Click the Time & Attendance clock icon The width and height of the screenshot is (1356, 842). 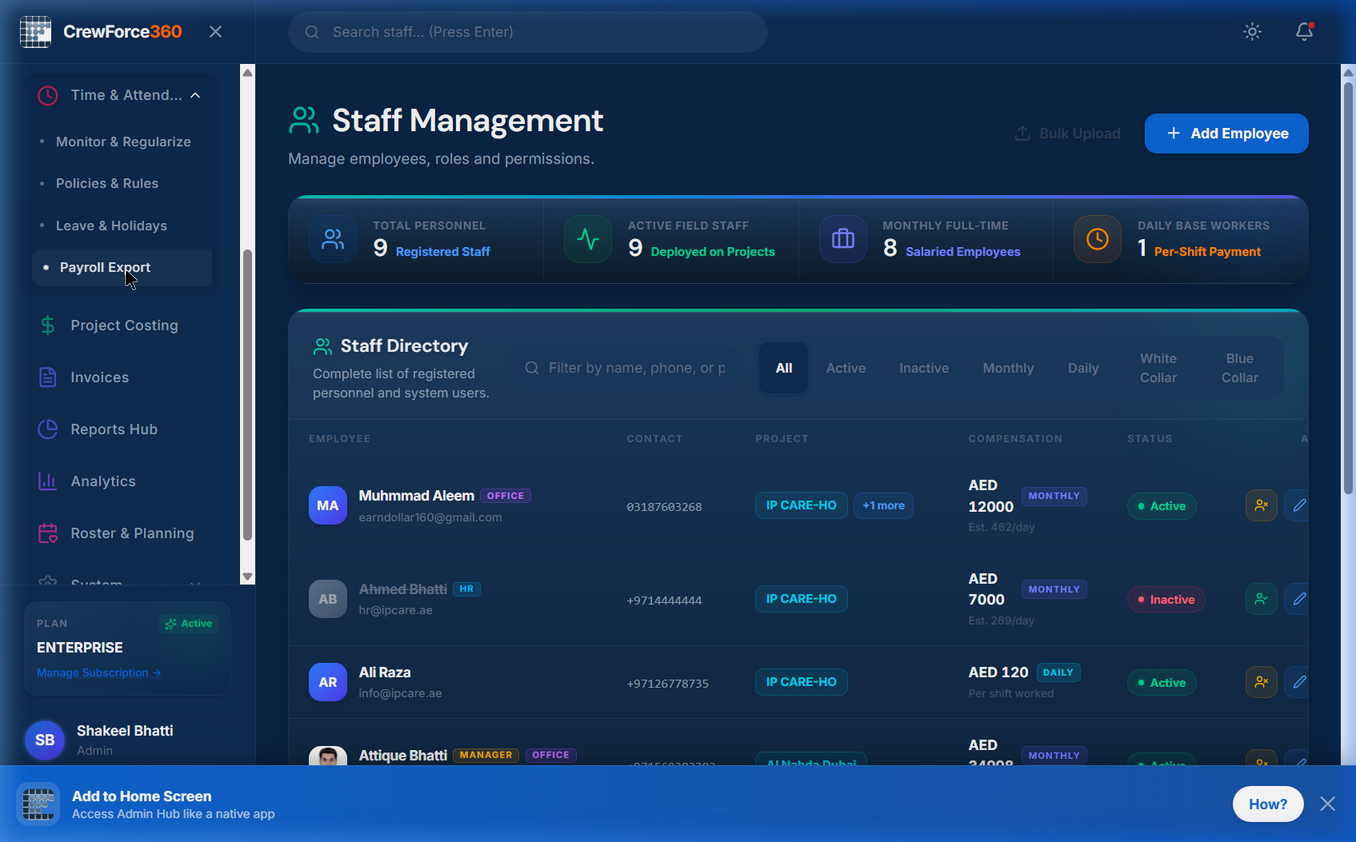[x=47, y=95]
